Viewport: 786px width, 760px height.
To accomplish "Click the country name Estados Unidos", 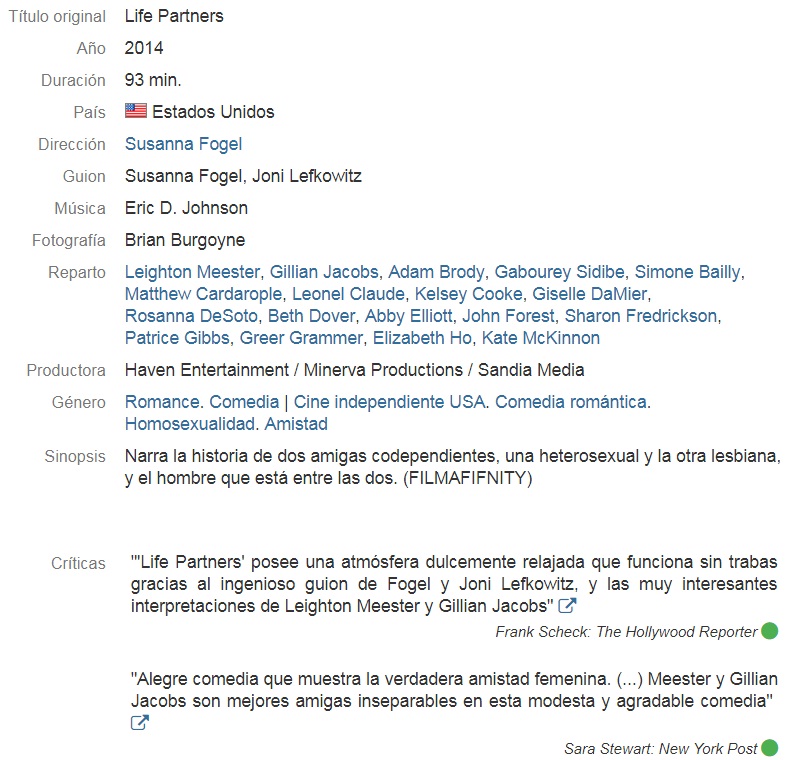I will (213, 111).
